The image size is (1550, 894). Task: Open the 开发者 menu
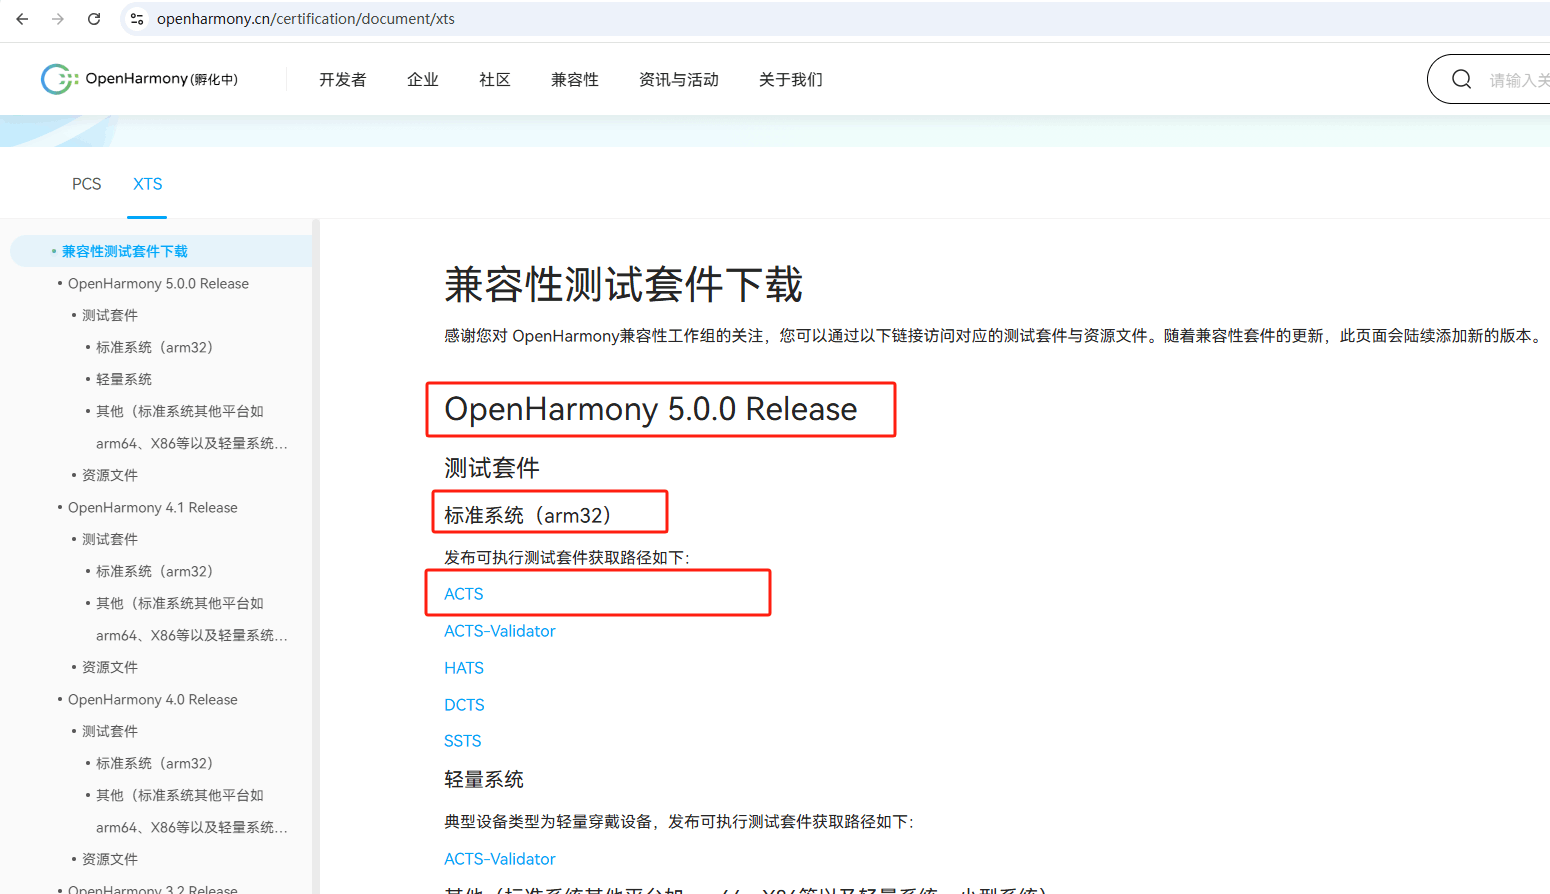click(x=342, y=80)
